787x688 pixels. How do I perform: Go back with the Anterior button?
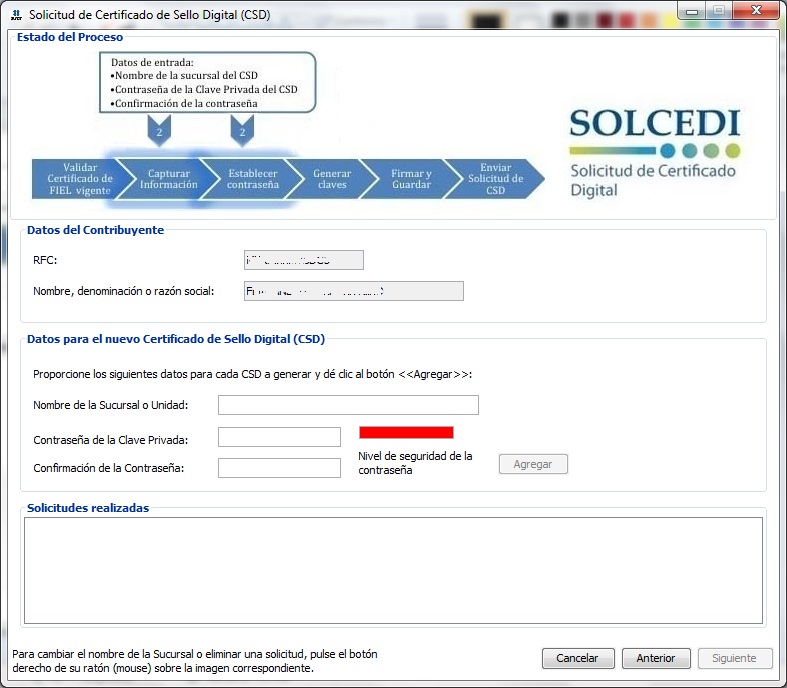point(656,658)
